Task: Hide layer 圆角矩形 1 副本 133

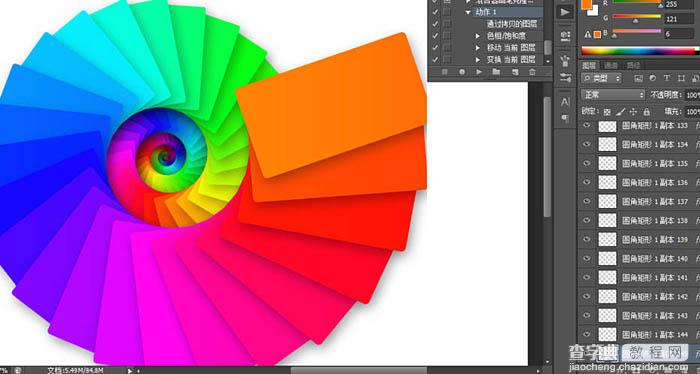Action: point(587,126)
